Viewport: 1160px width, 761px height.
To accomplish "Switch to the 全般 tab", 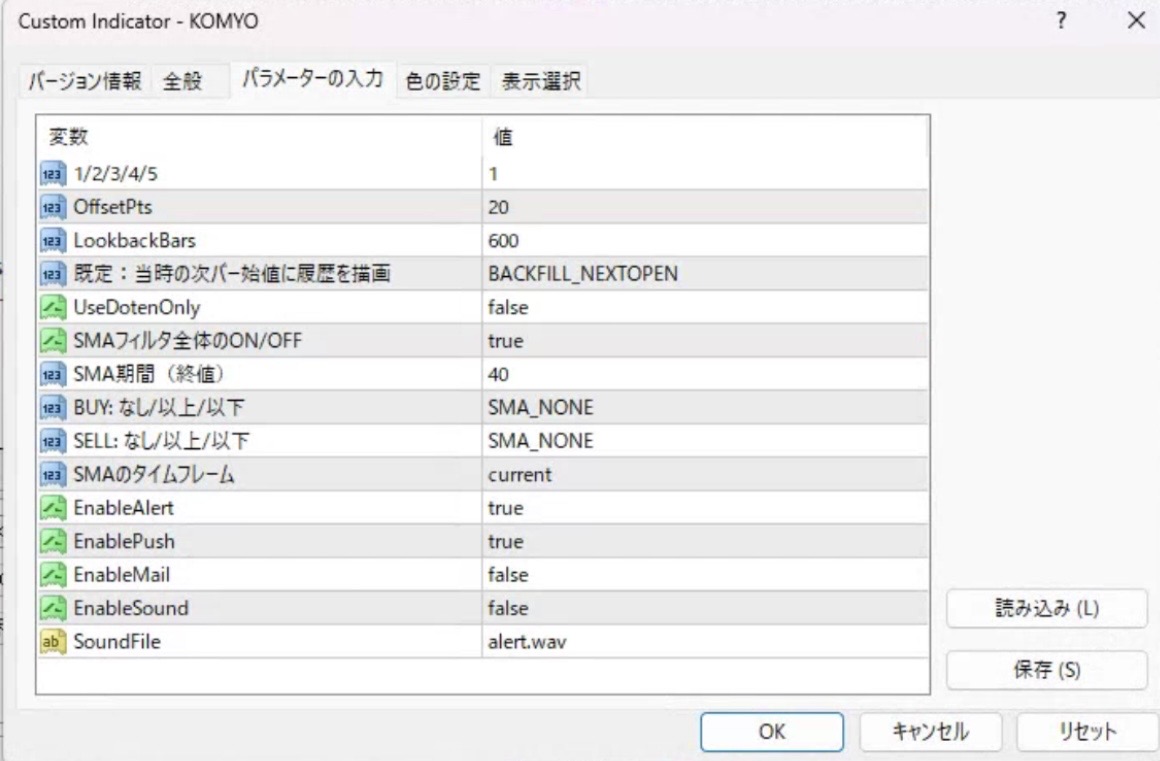I will point(182,81).
